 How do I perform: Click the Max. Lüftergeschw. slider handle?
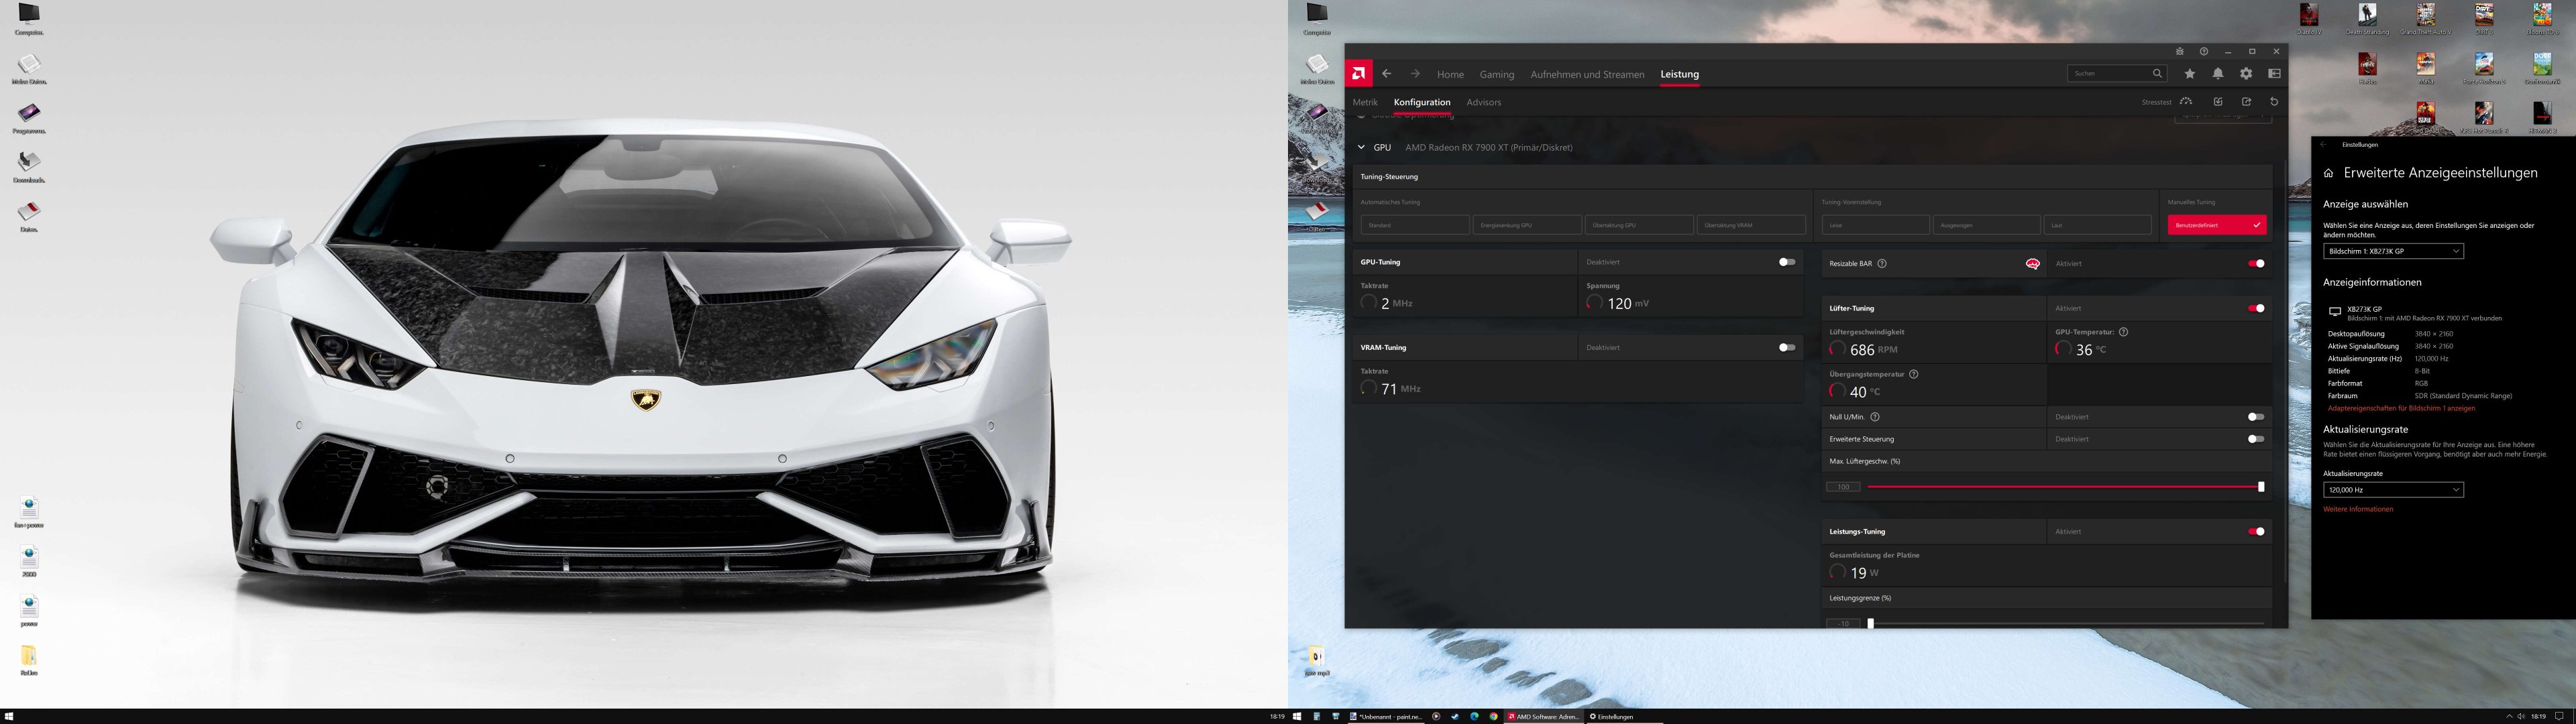click(x=2260, y=487)
